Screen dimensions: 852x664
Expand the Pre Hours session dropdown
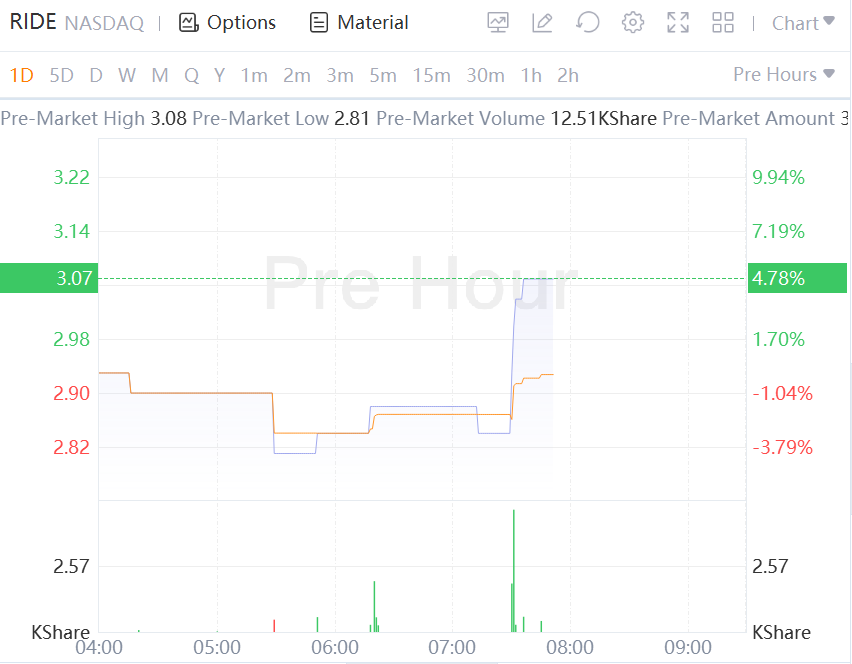click(x=783, y=74)
